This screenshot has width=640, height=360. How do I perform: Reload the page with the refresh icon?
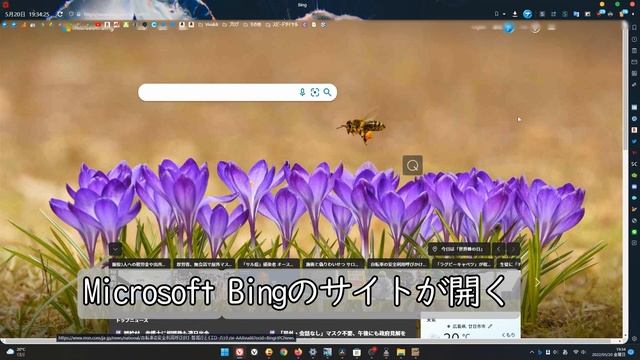pyautogui.click(x=60, y=14)
